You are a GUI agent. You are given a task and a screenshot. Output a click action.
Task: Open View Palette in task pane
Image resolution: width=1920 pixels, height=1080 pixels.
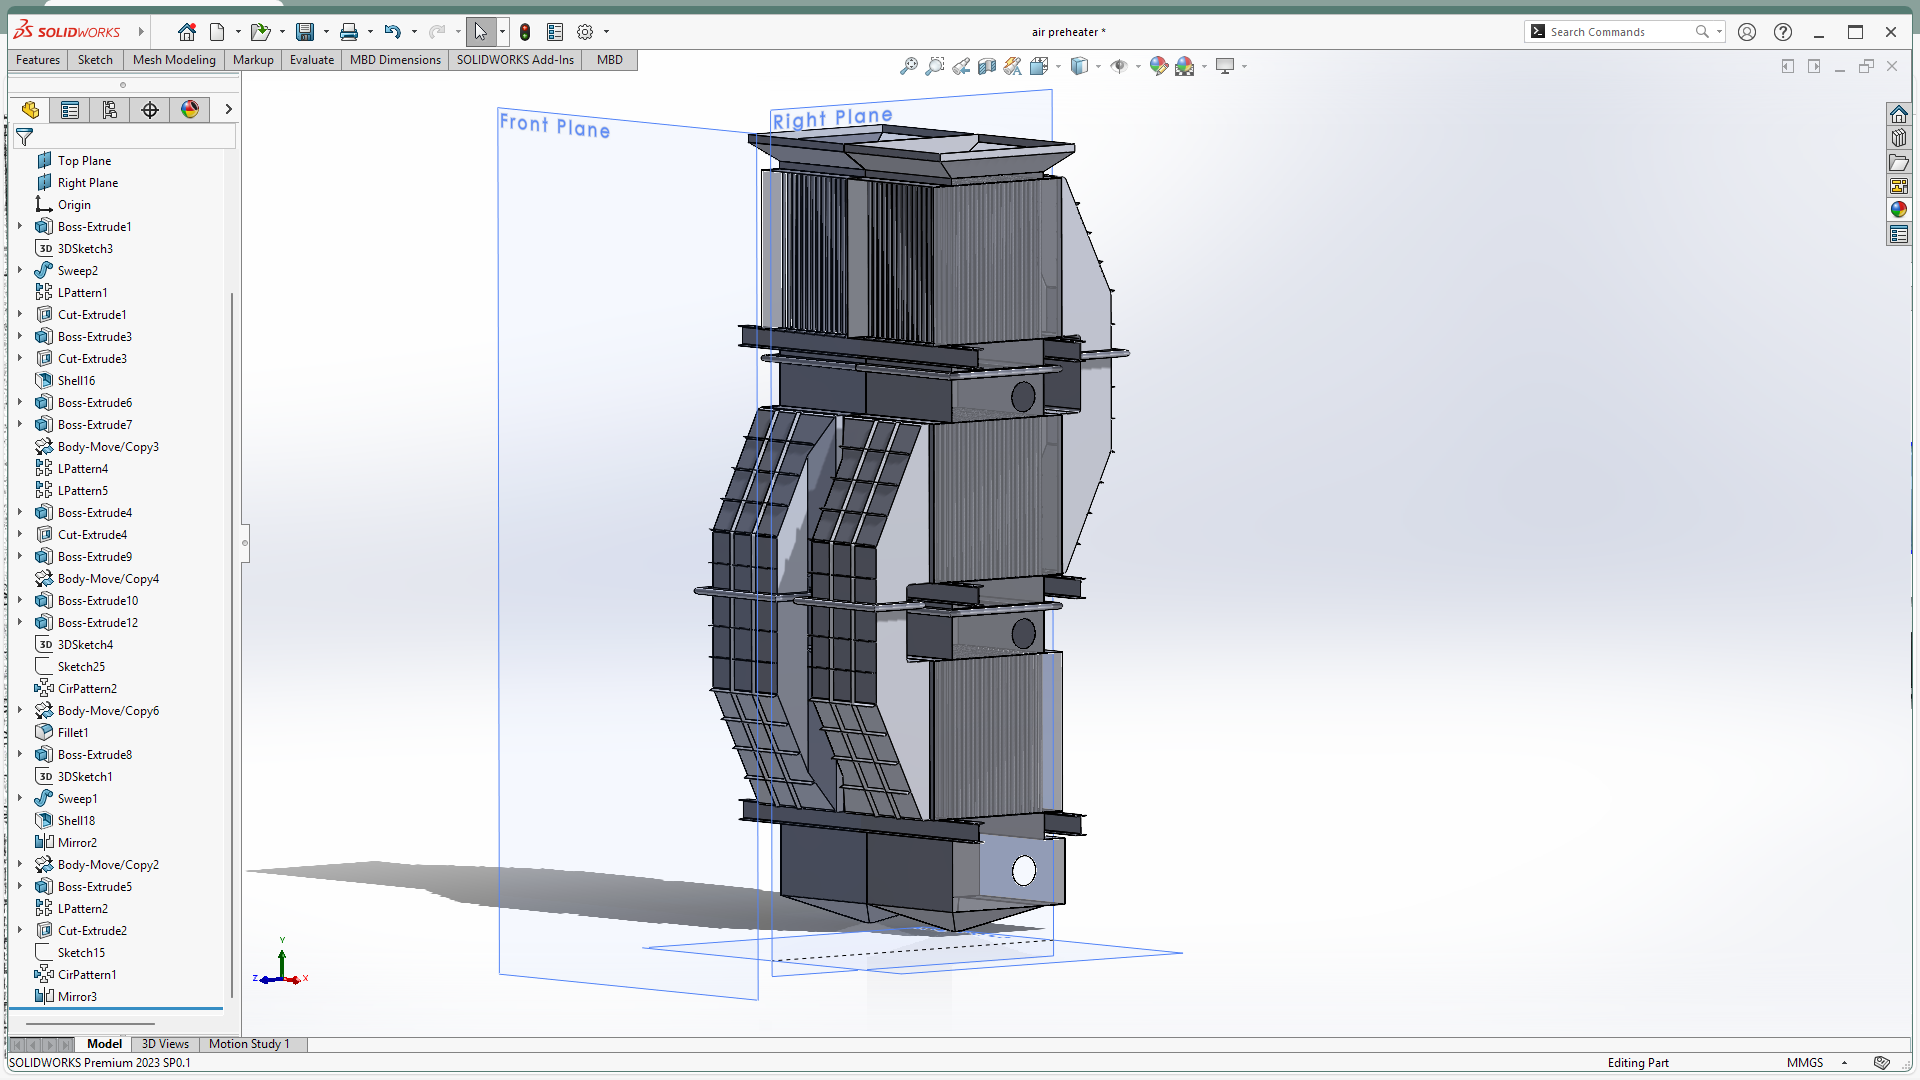[x=1898, y=186]
